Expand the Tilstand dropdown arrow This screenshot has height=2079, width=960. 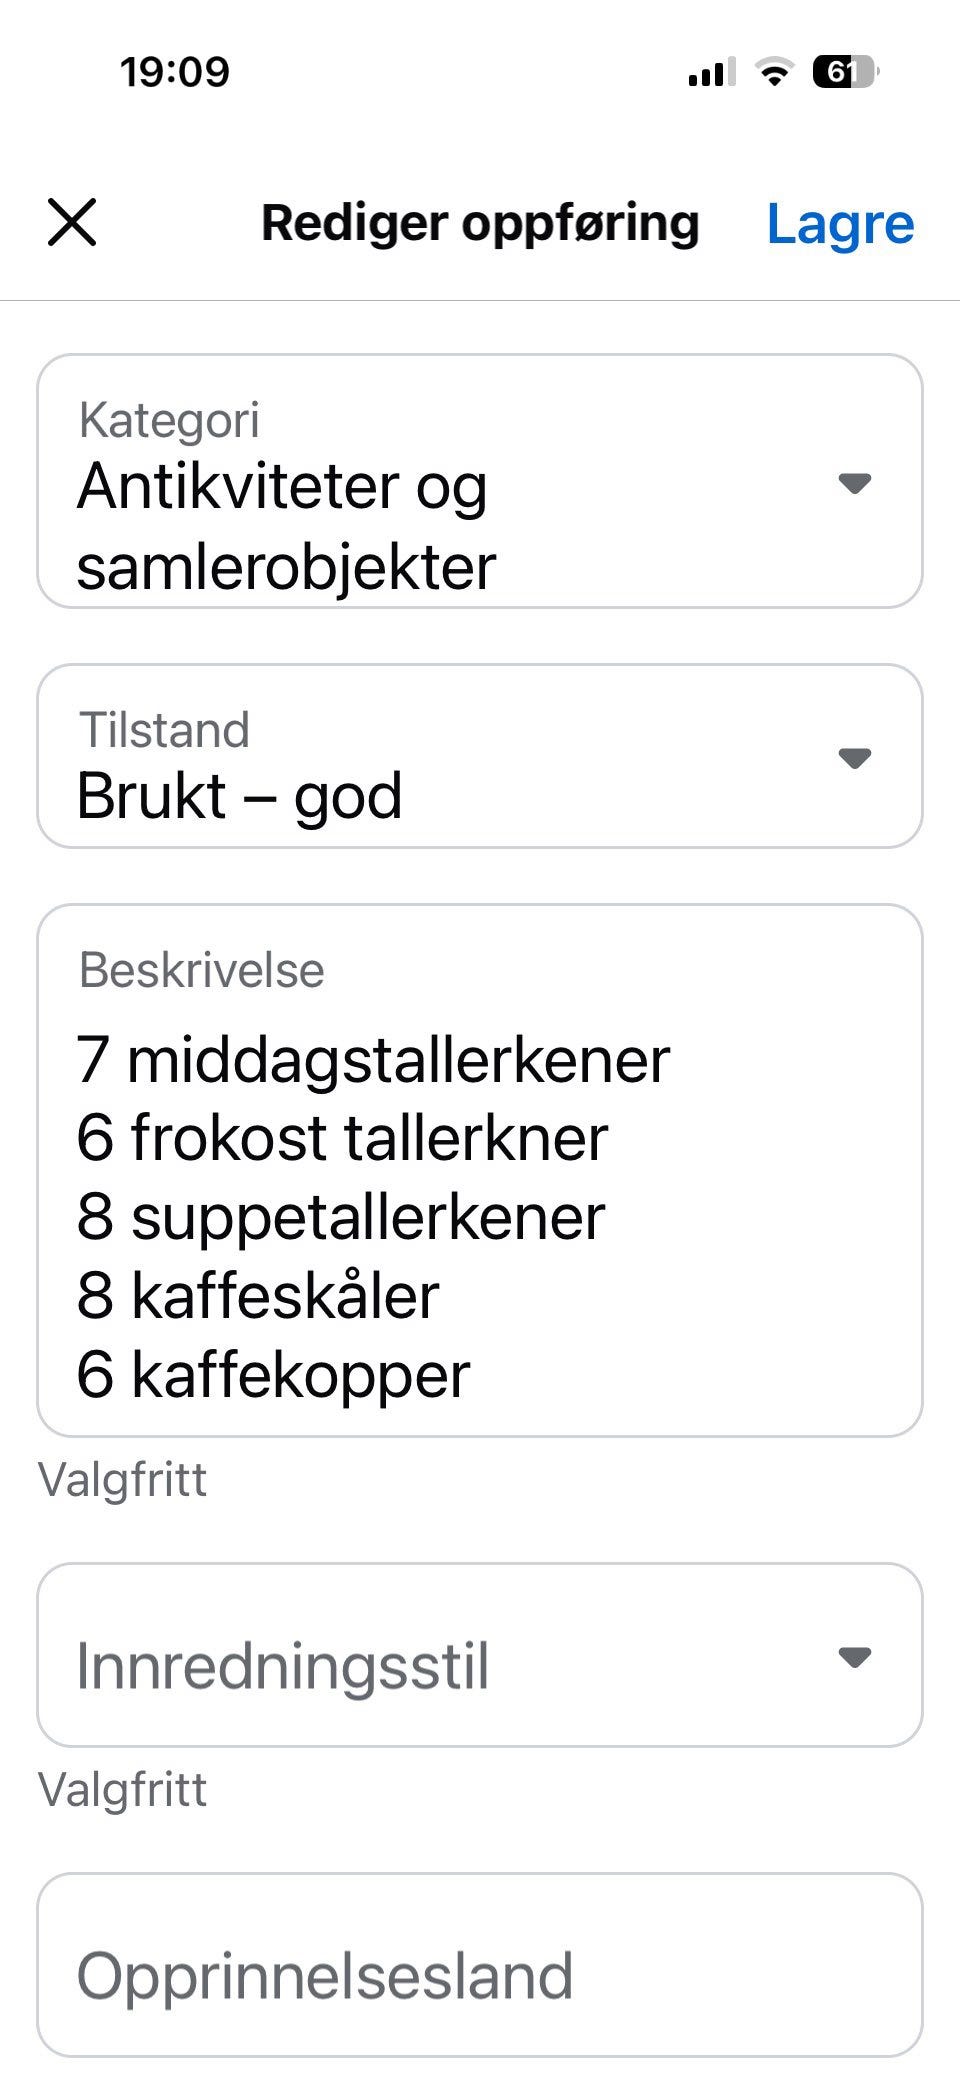click(x=854, y=758)
